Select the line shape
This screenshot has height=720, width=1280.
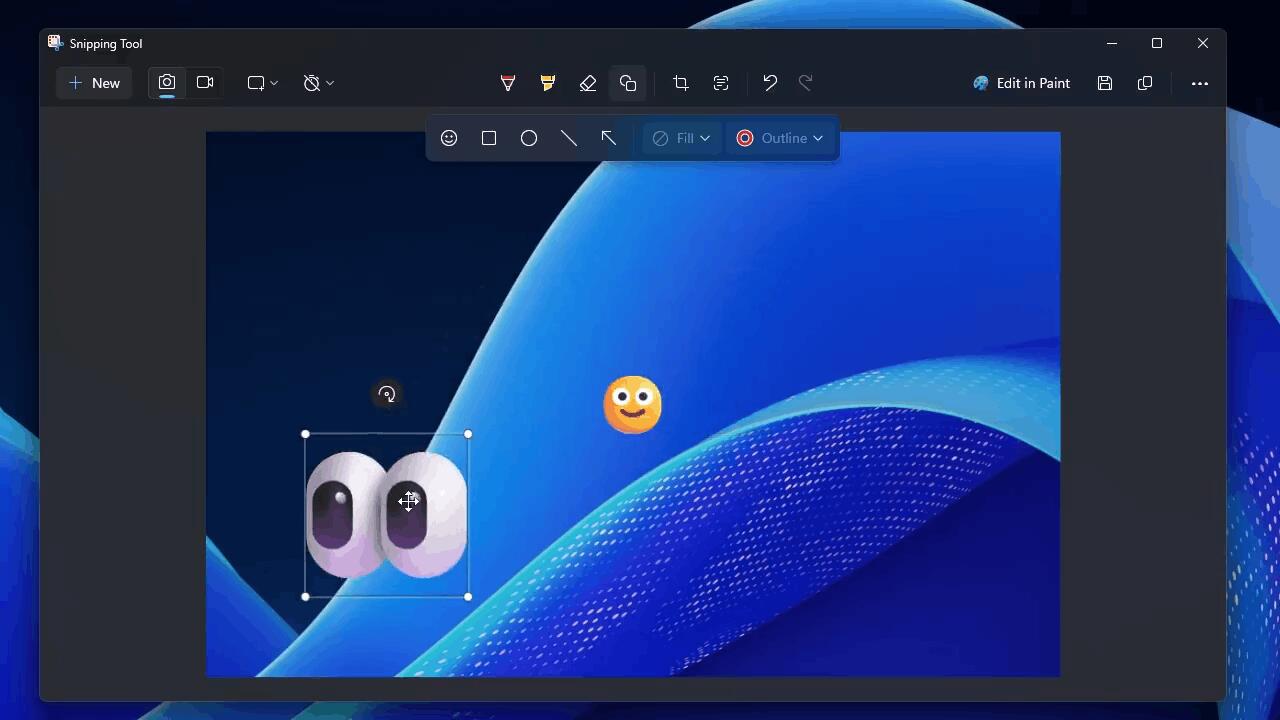click(x=569, y=138)
